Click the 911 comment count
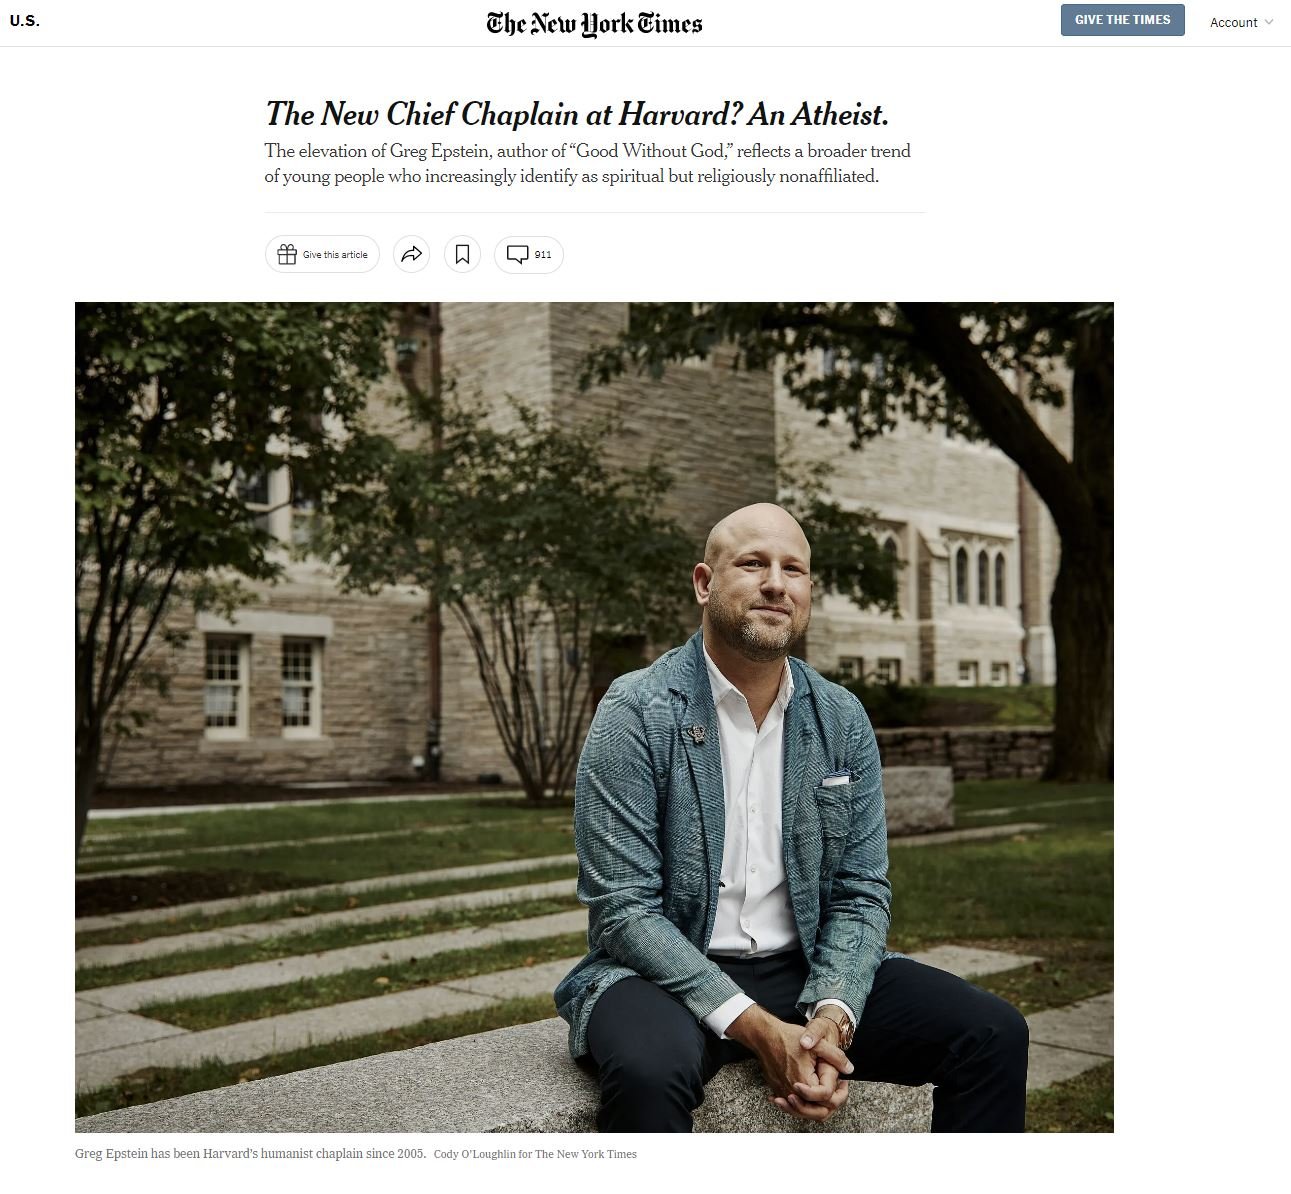 click(543, 255)
